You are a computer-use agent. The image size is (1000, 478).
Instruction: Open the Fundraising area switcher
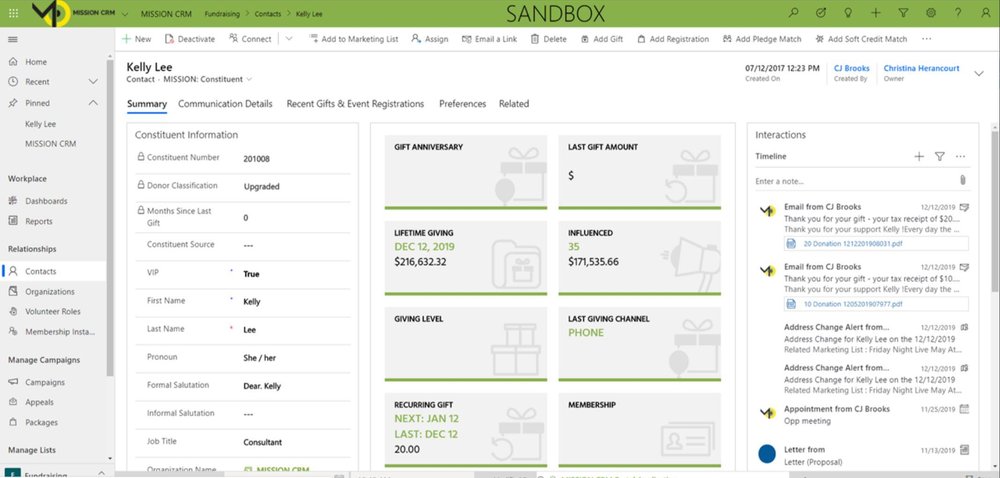point(56,474)
